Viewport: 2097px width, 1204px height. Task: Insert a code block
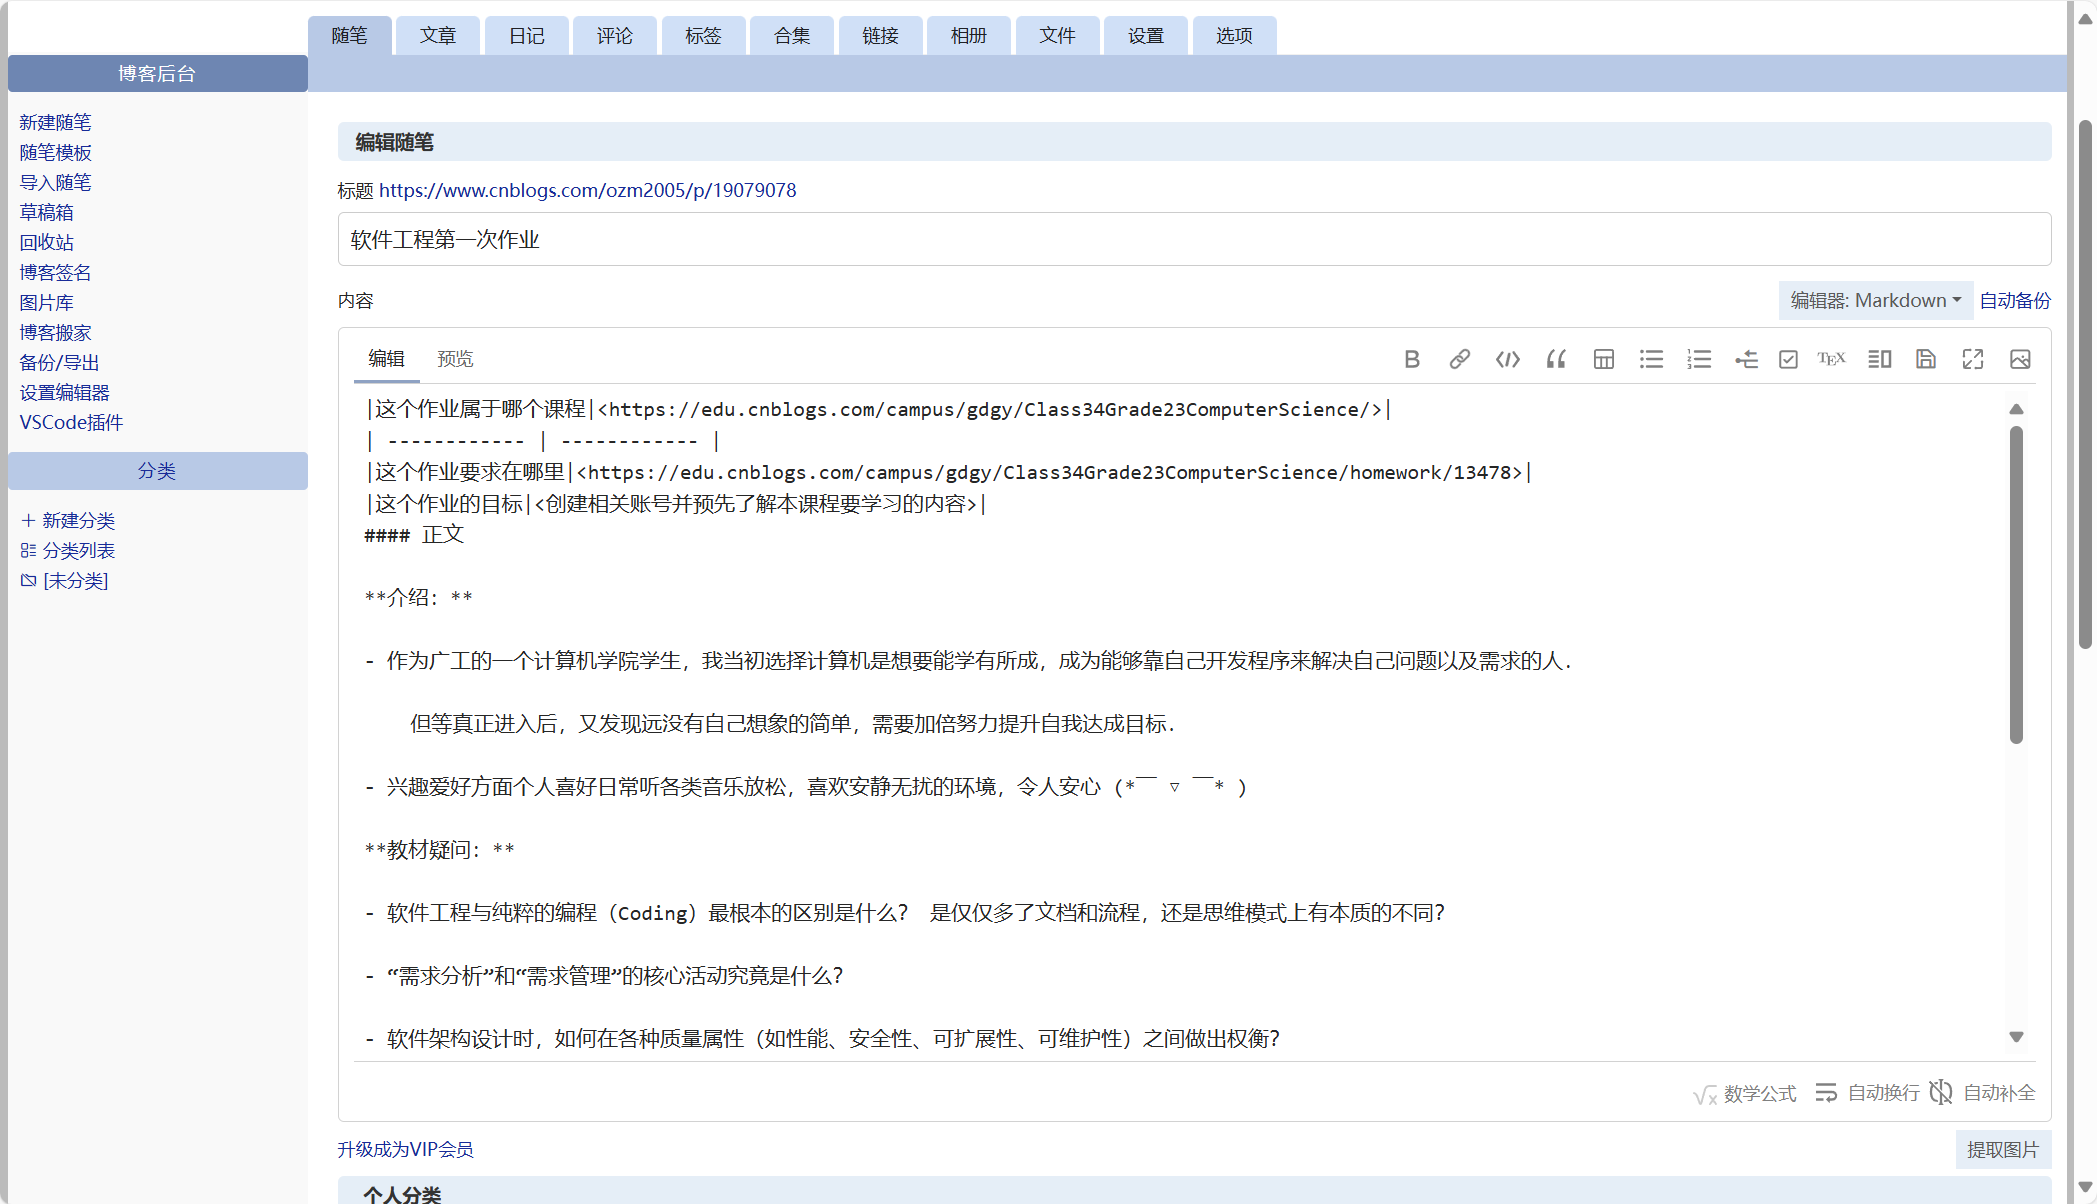pyautogui.click(x=1507, y=359)
